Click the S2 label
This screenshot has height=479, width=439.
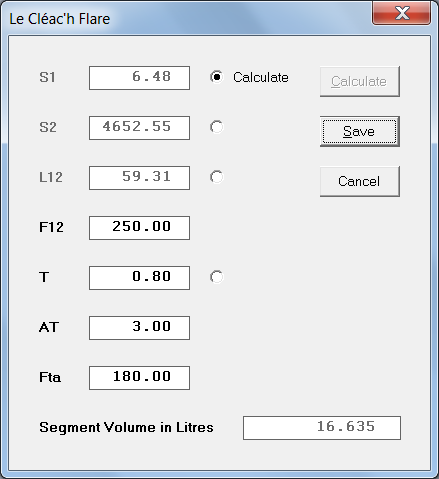pos(48,127)
